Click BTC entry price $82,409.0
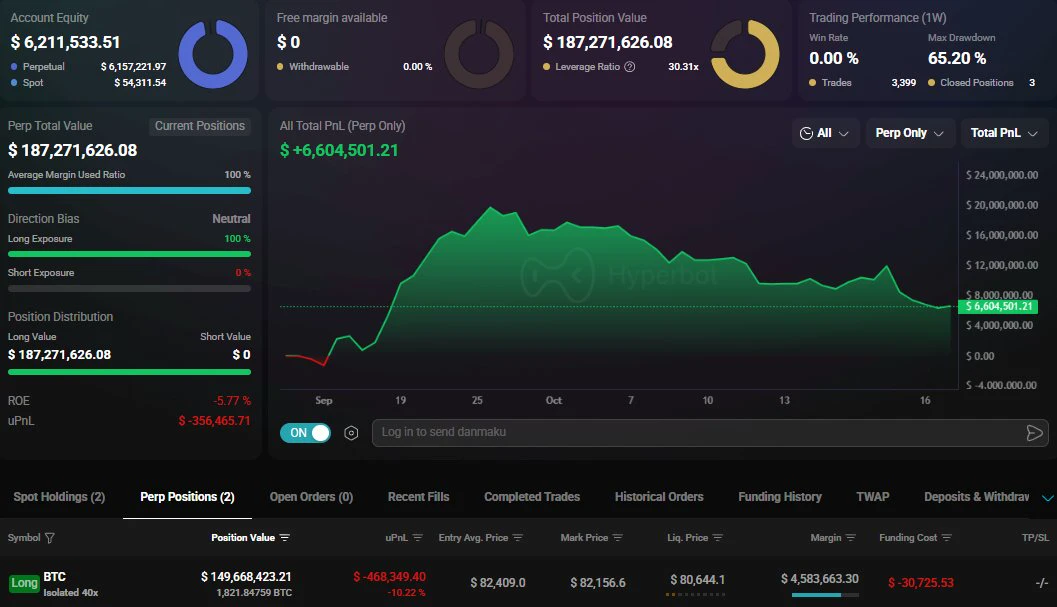The width and height of the screenshot is (1057, 607). pyautogui.click(x=497, y=583)
